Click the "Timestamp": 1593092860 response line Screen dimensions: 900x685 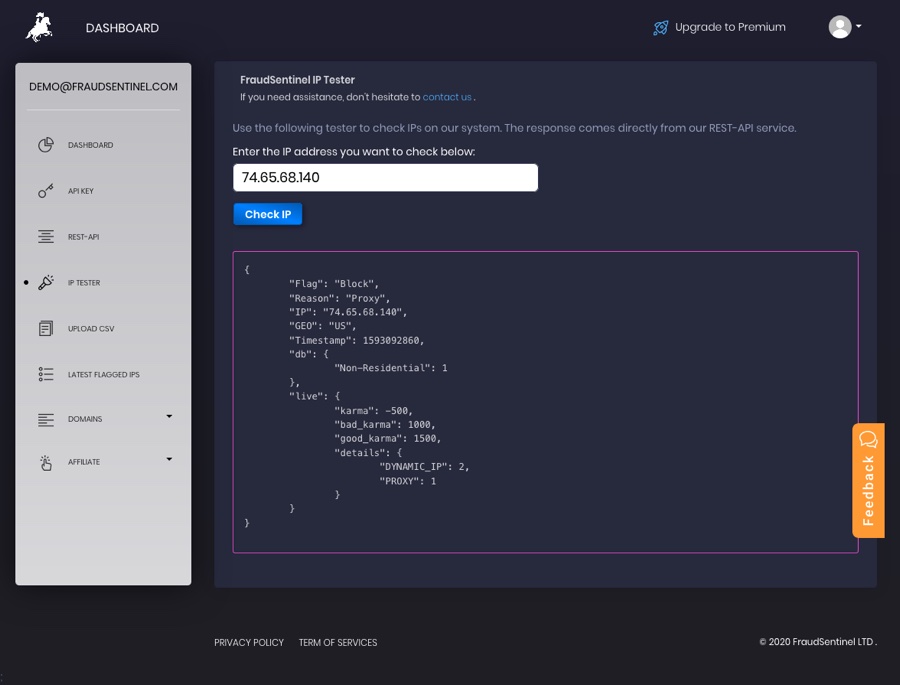click(x=356, y=340)
